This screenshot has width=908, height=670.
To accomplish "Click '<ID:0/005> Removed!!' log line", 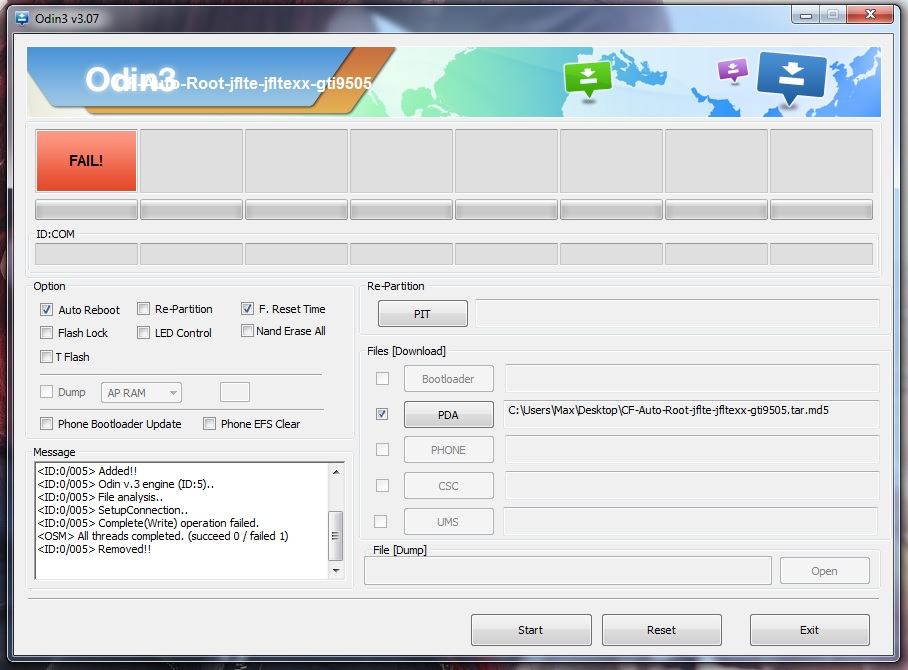I will (94, 549).
